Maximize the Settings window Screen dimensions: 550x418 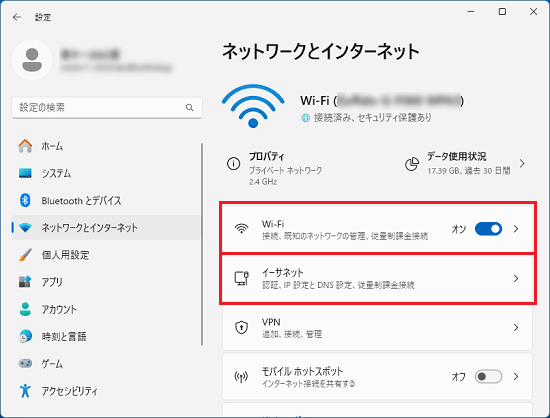(x=502, y=12)
